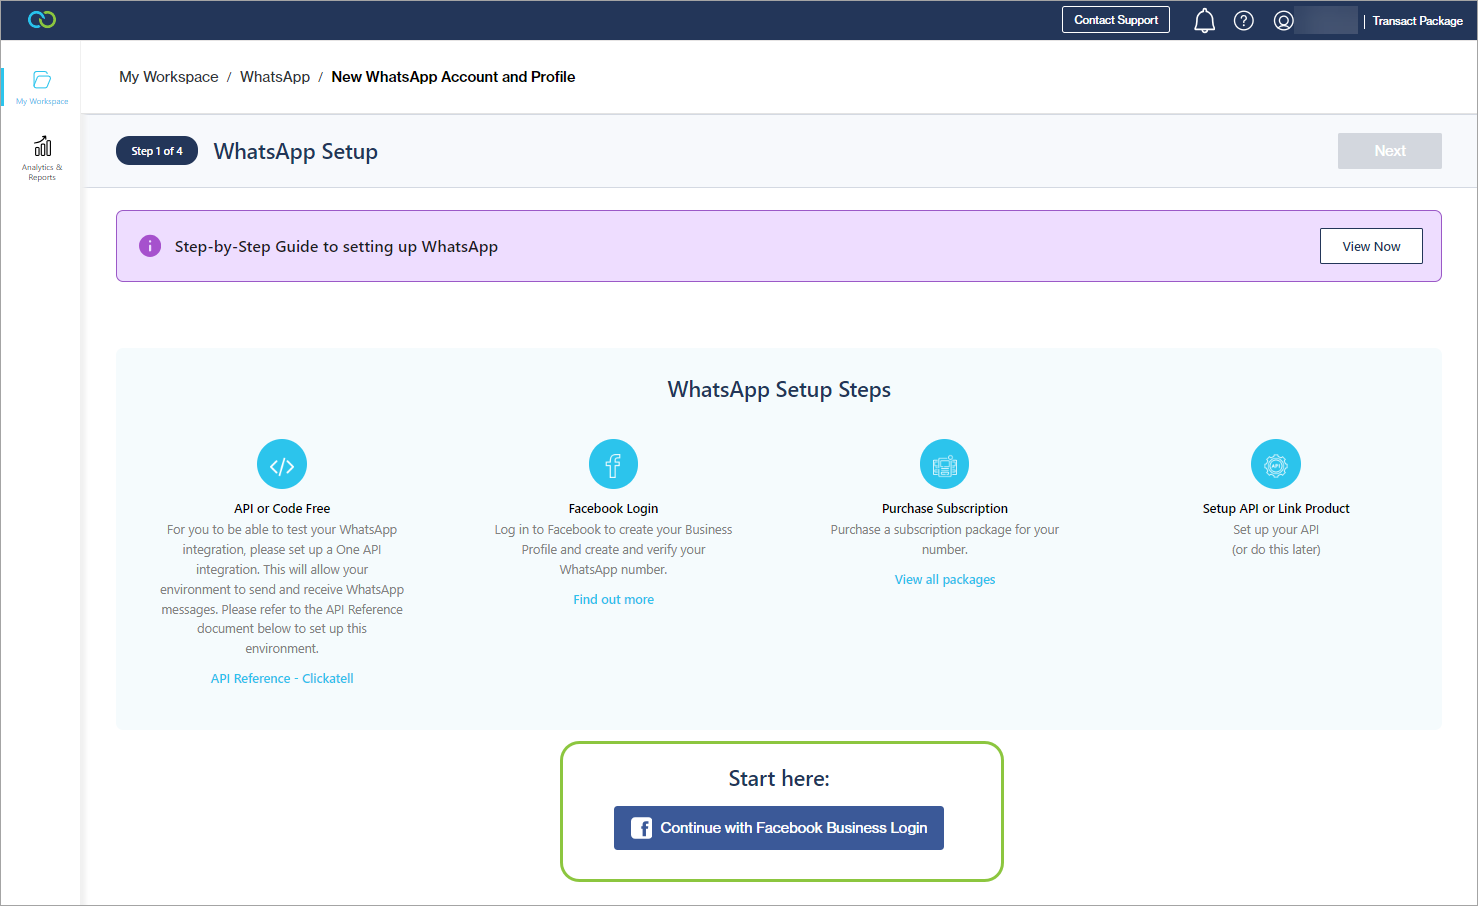Image resolution: width=1478 pixels, height=906 pixels.
Task: Open Analytics & Reports in sidebar
Action: click(42, 158)
